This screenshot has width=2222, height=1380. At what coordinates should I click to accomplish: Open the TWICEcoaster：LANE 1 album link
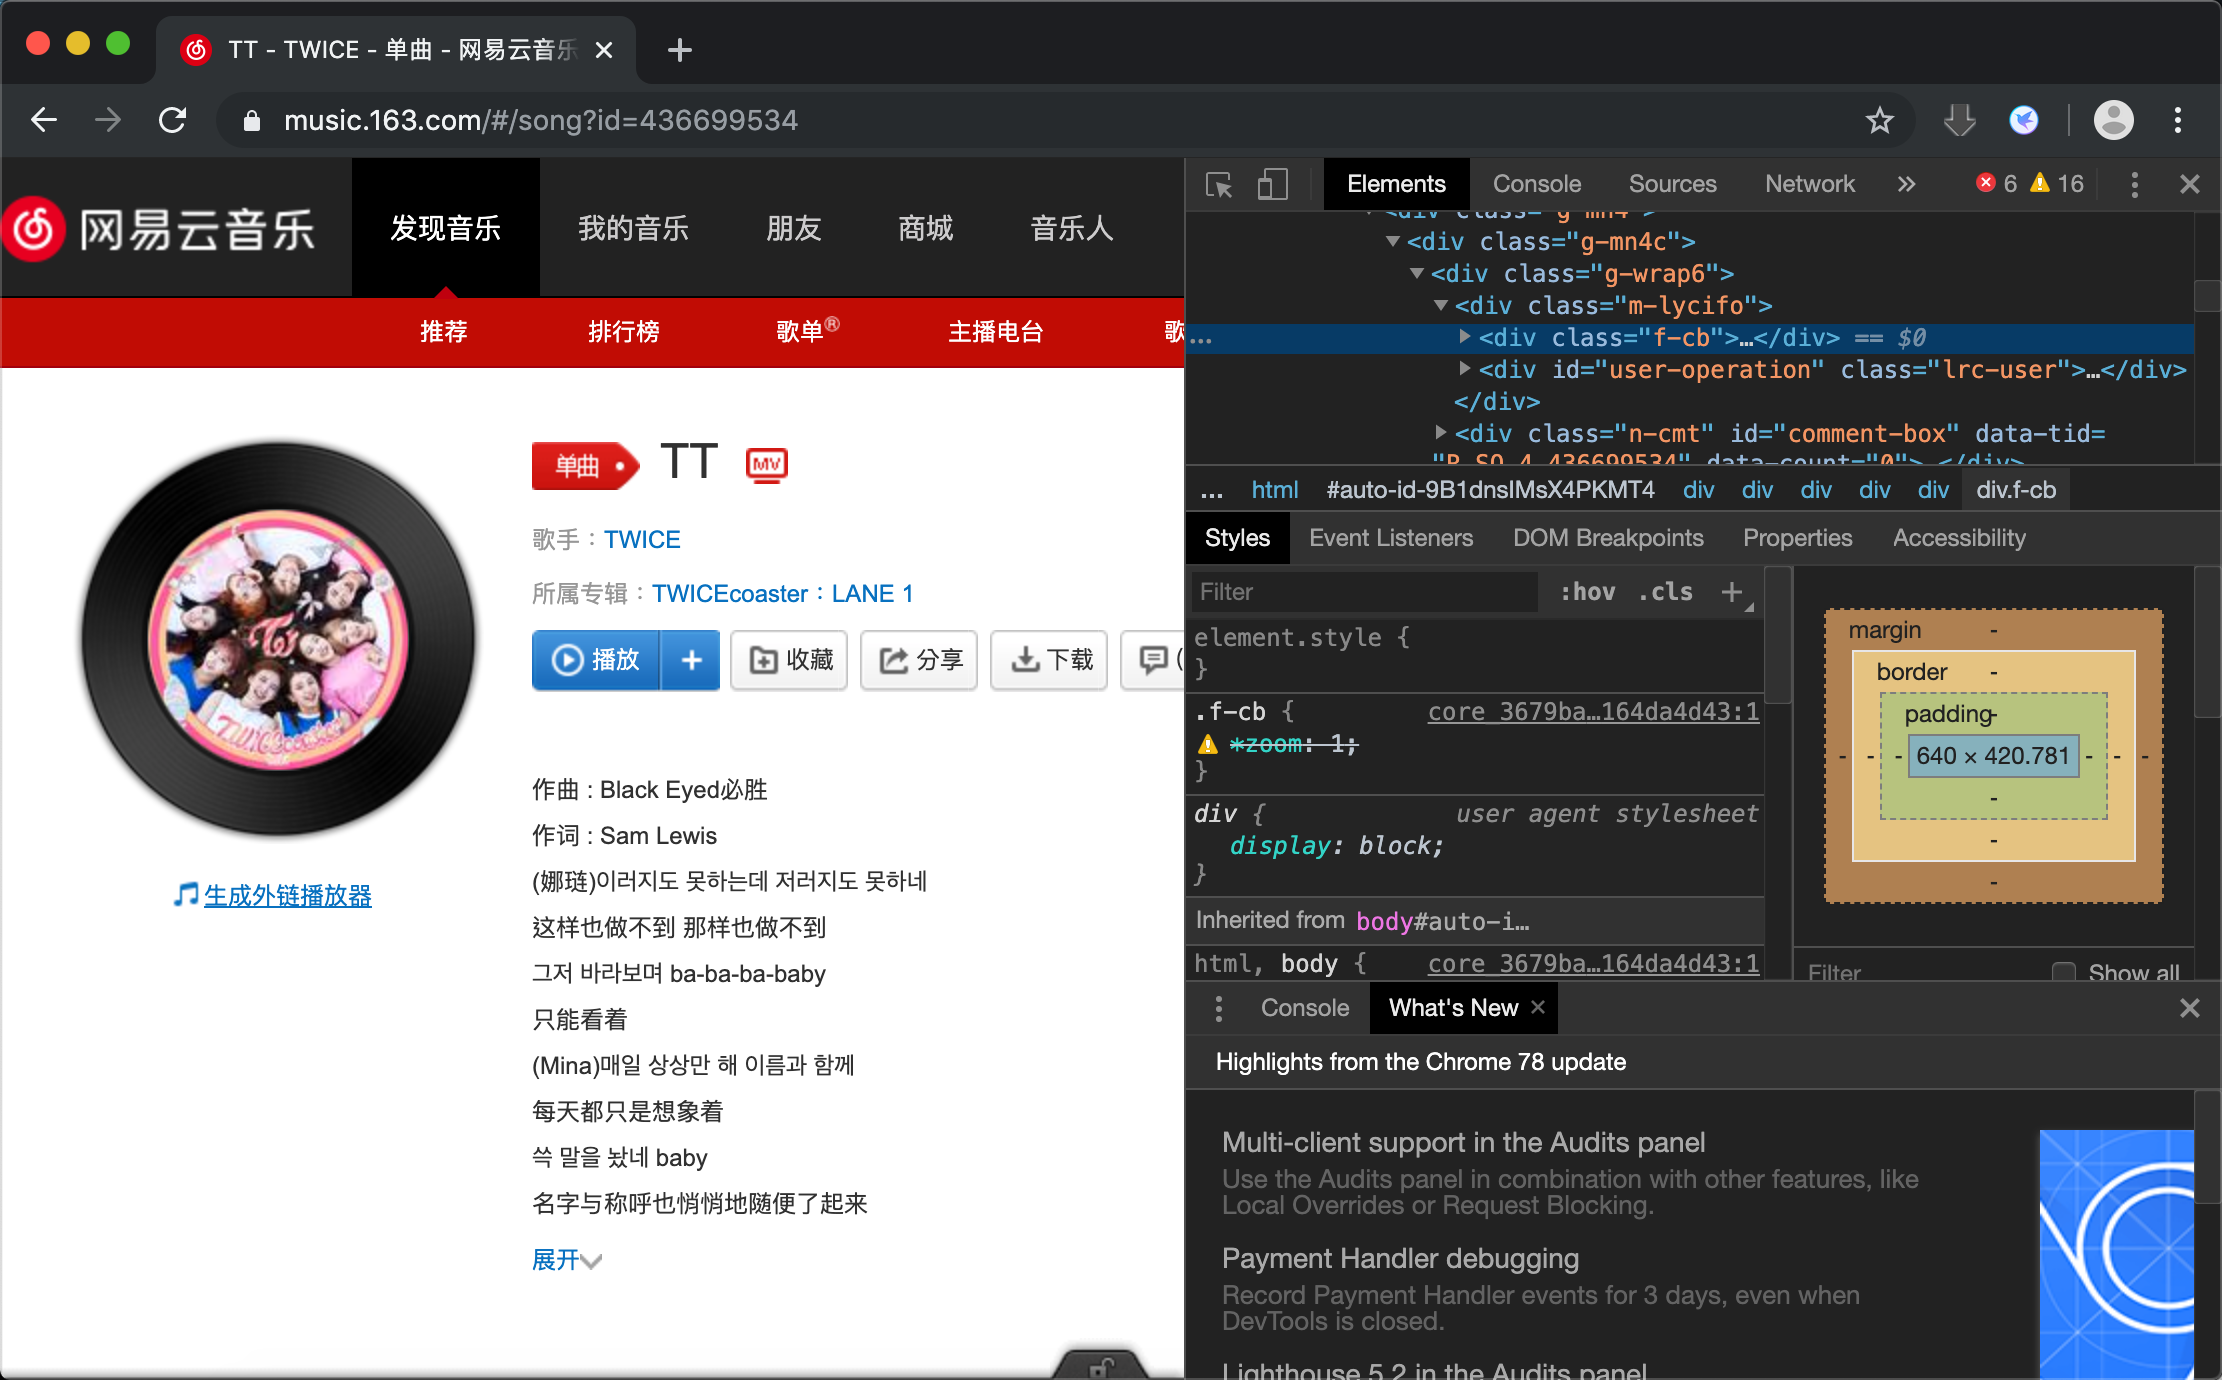[782, 594]
